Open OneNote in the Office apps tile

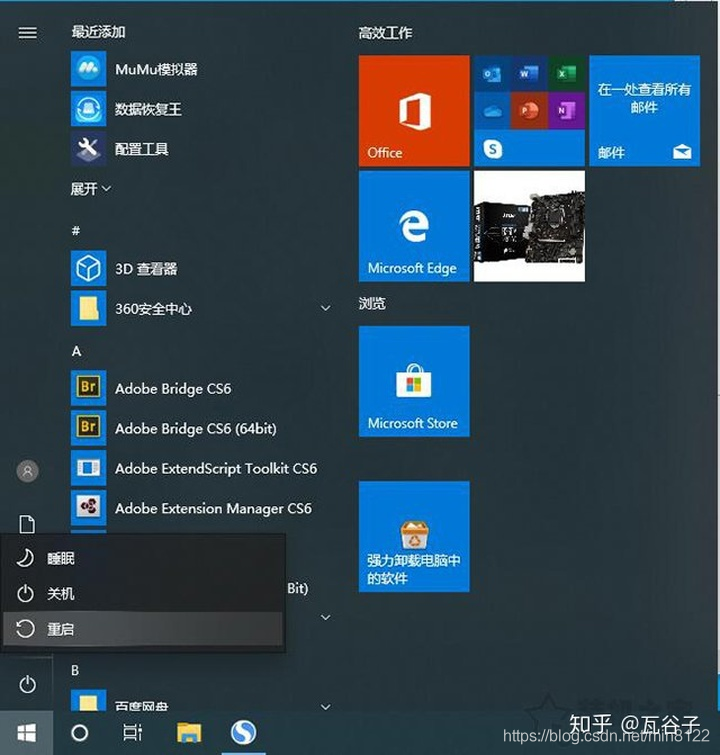(566, 111)
